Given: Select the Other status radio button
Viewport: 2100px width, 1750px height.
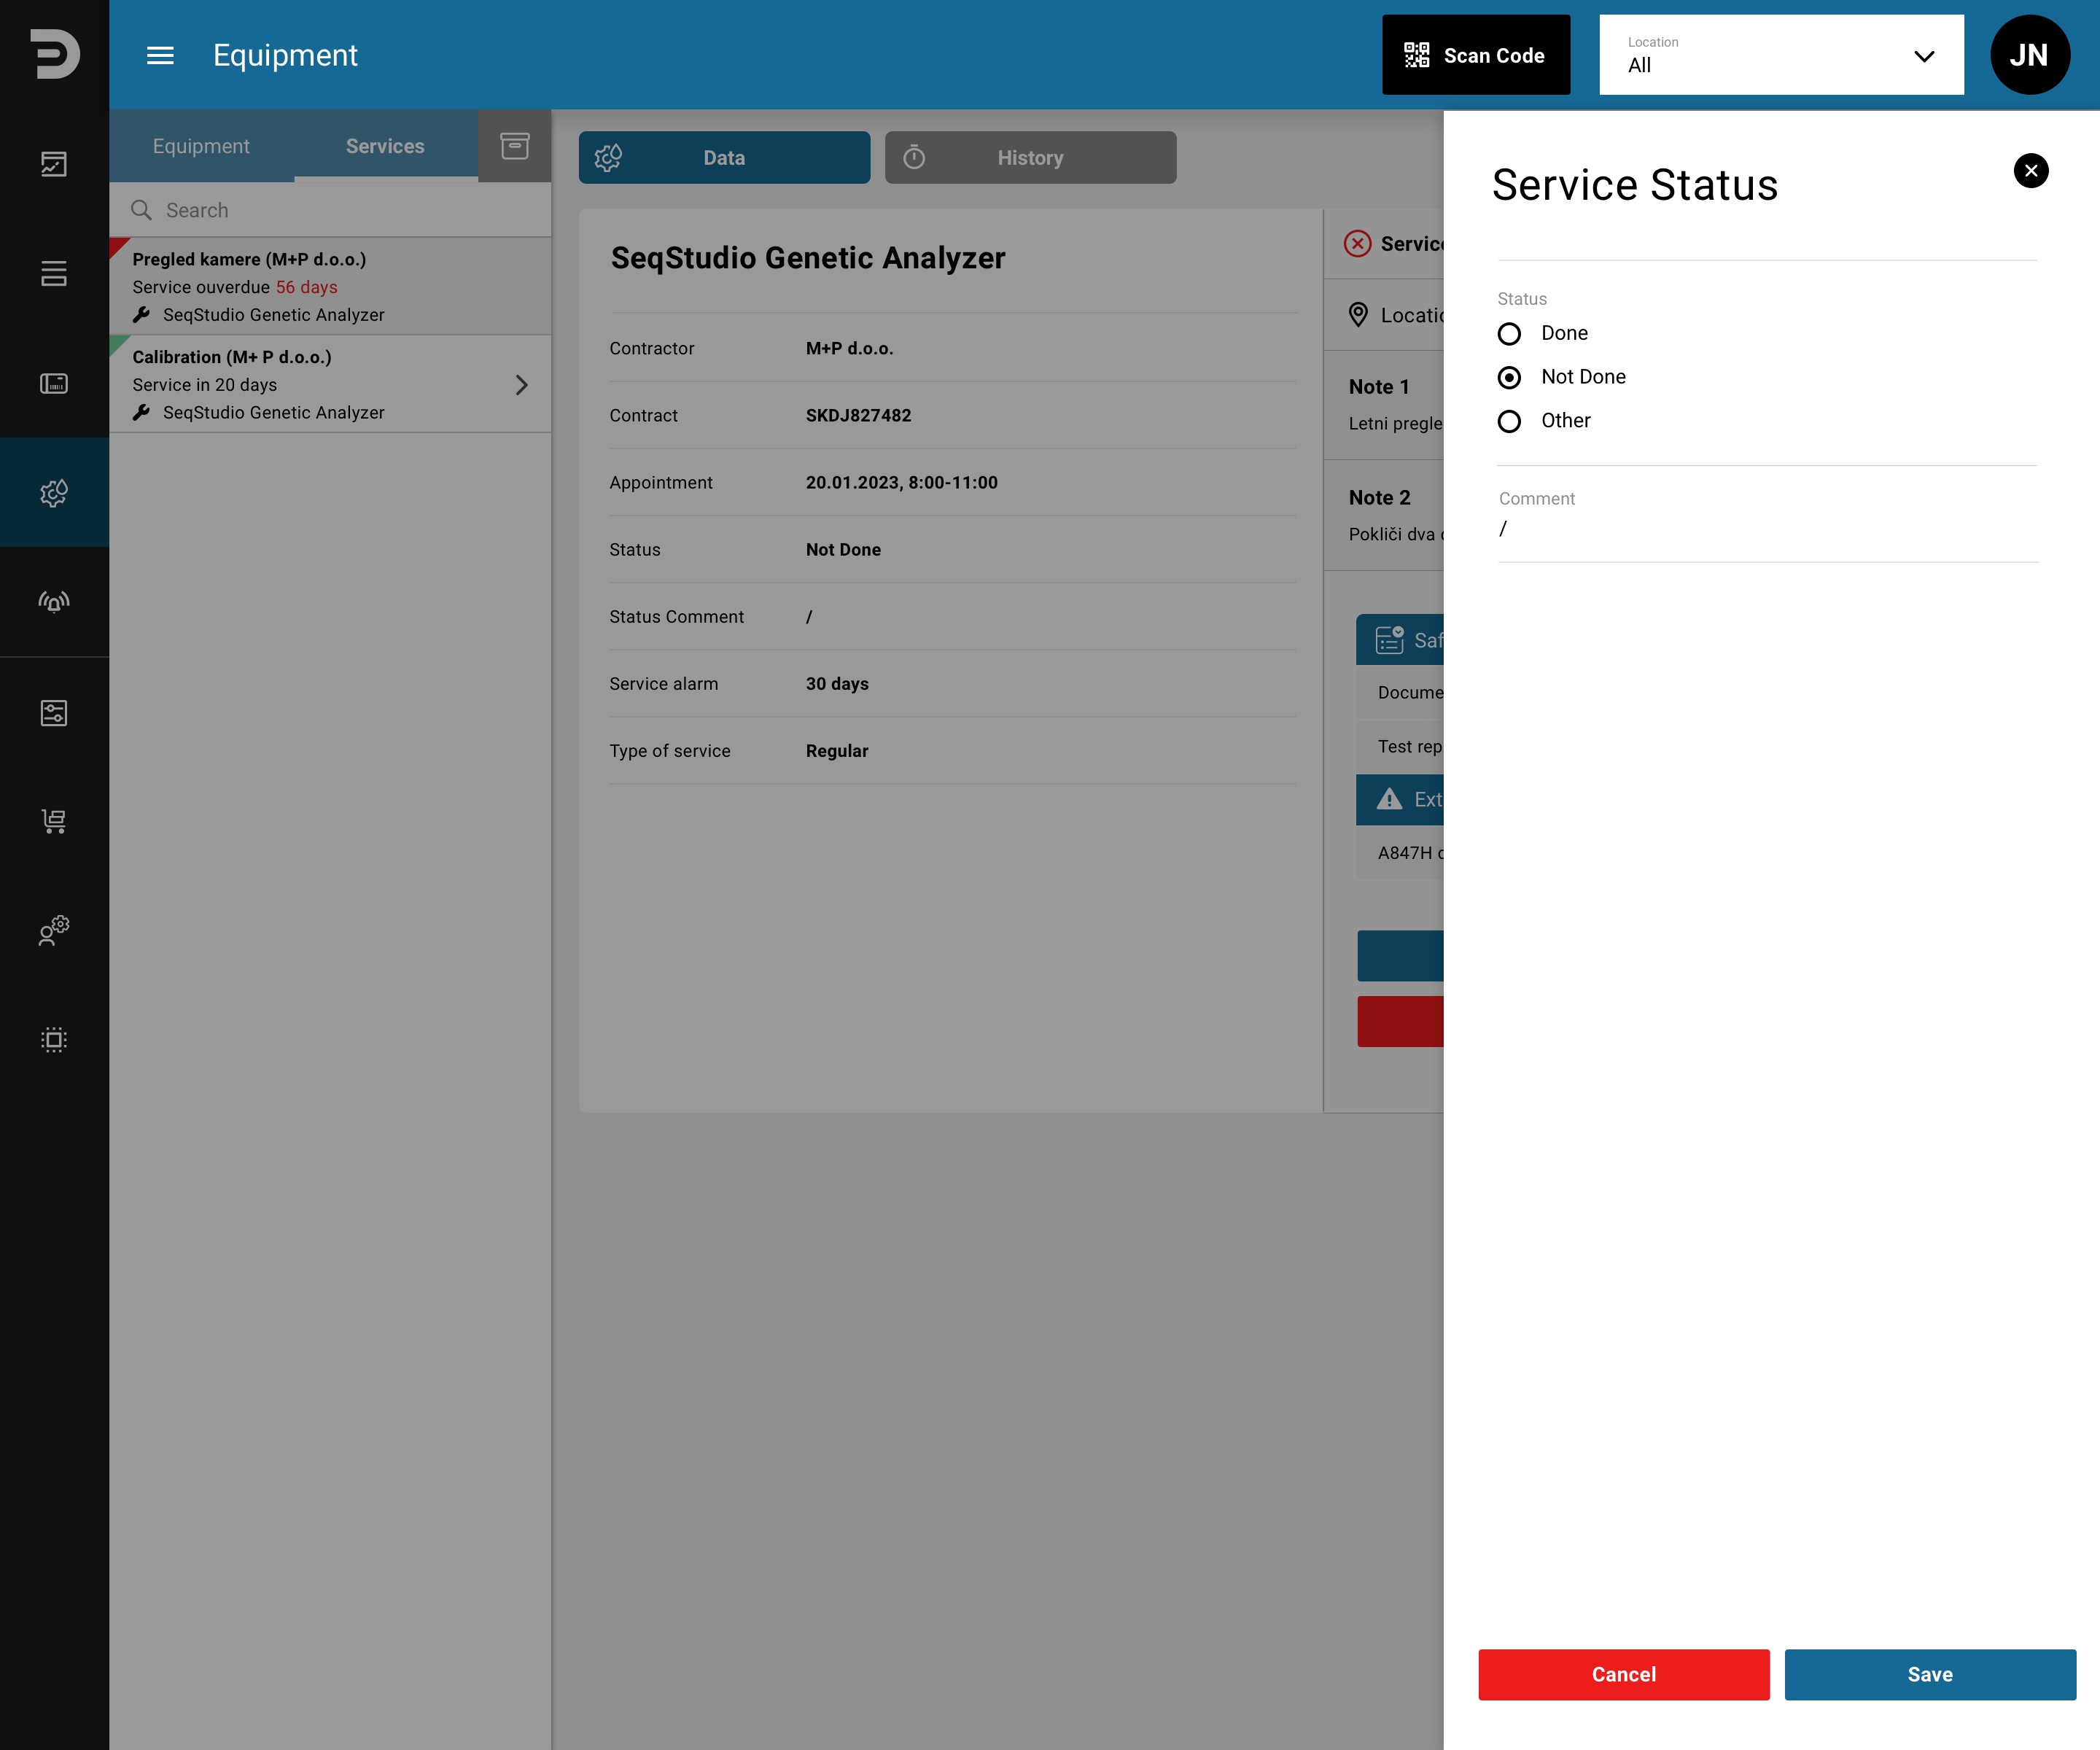Looking at the screenshot, I should (1509, 421).
